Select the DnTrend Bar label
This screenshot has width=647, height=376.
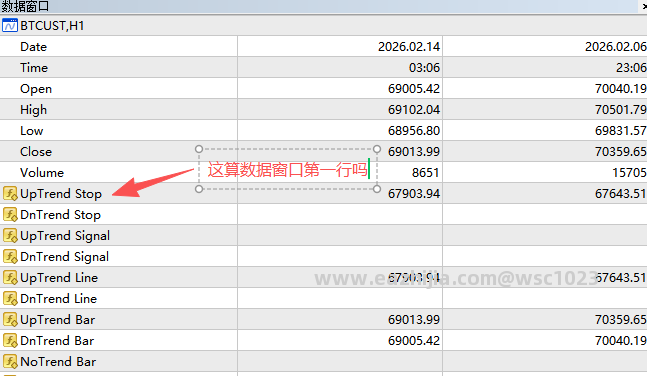coord(57,341)
